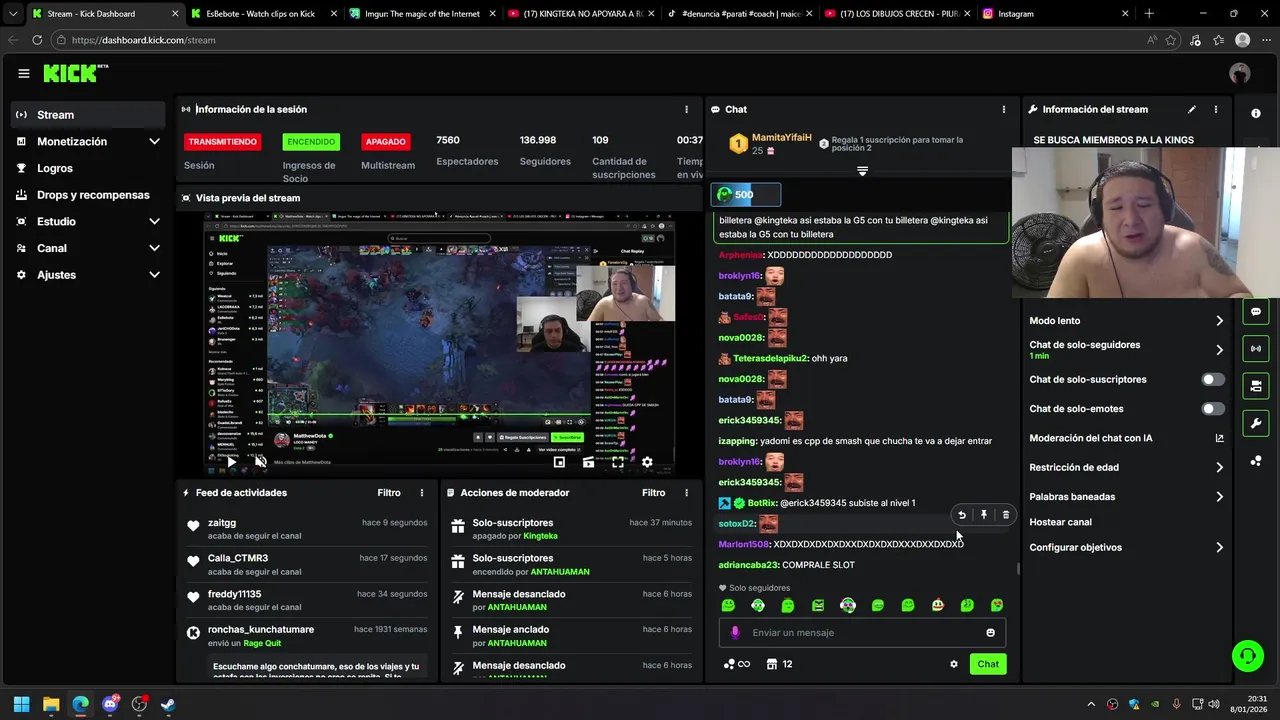Open picture-in-picture for the stream preview

pos(559,462)
